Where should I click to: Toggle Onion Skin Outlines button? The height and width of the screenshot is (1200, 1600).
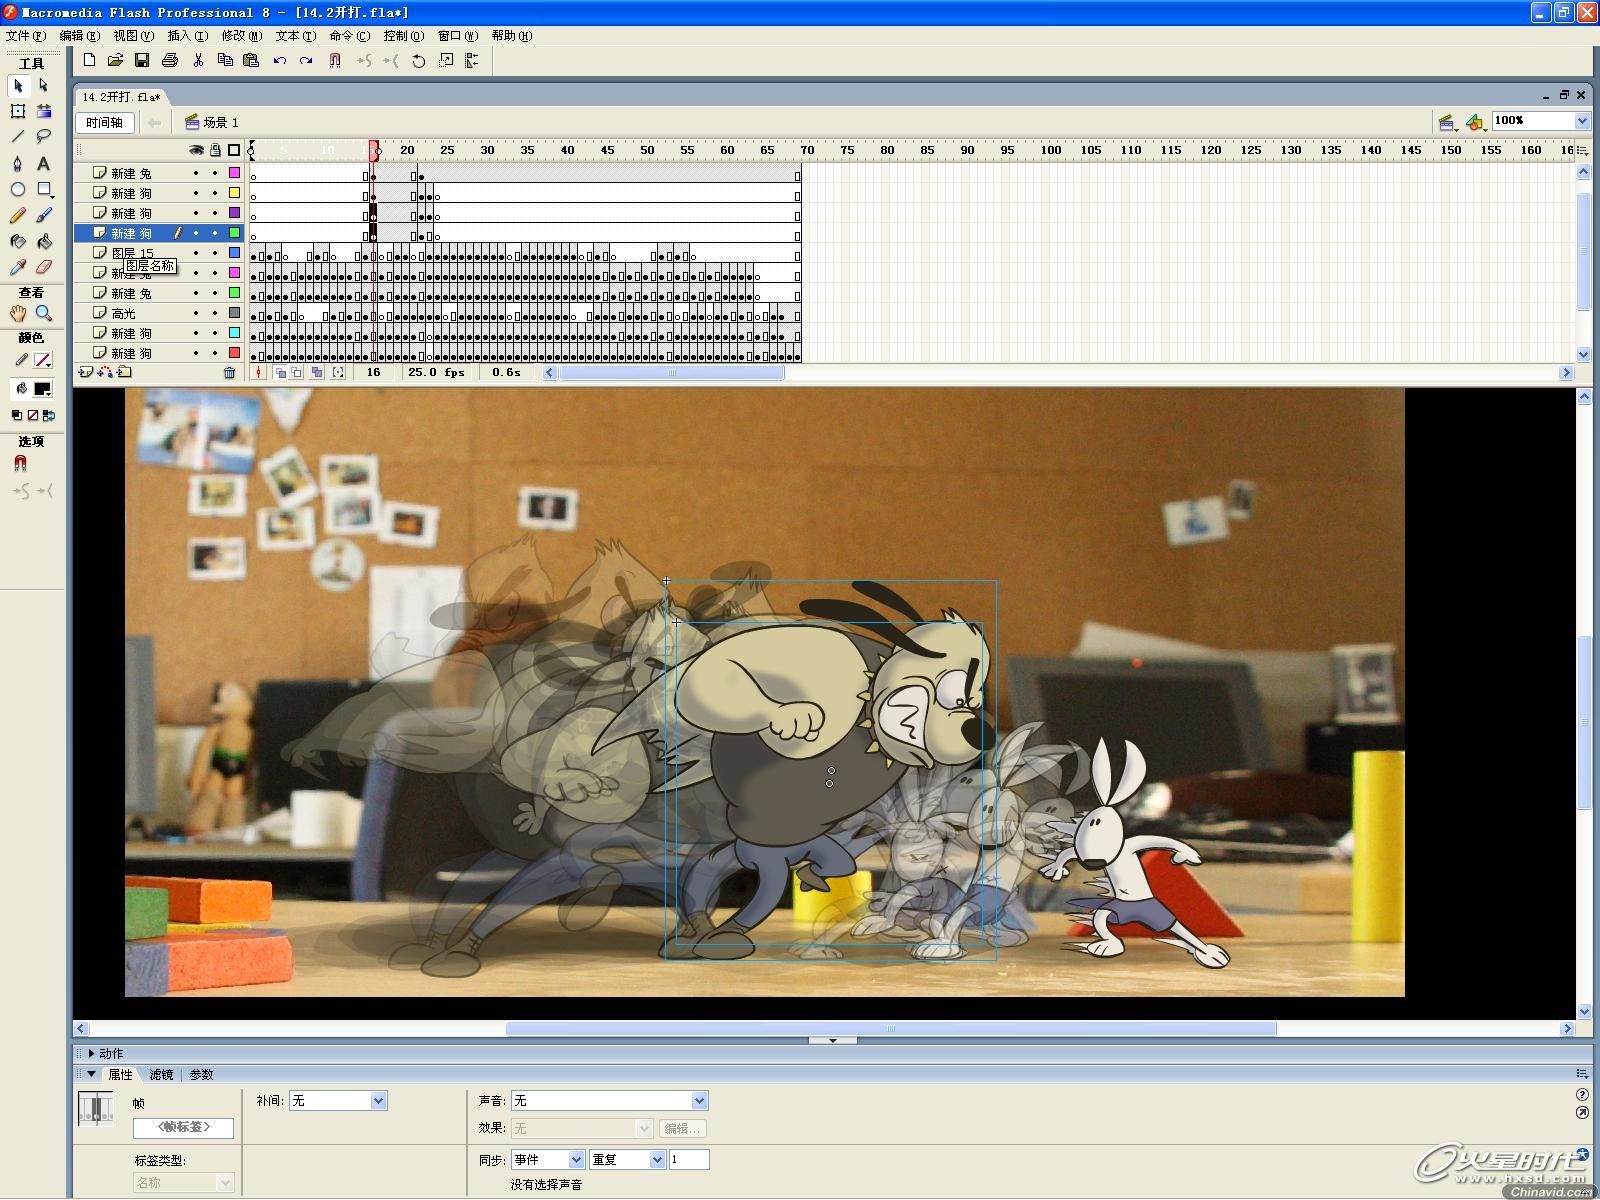pyautogui.click(x=297, y=372)
